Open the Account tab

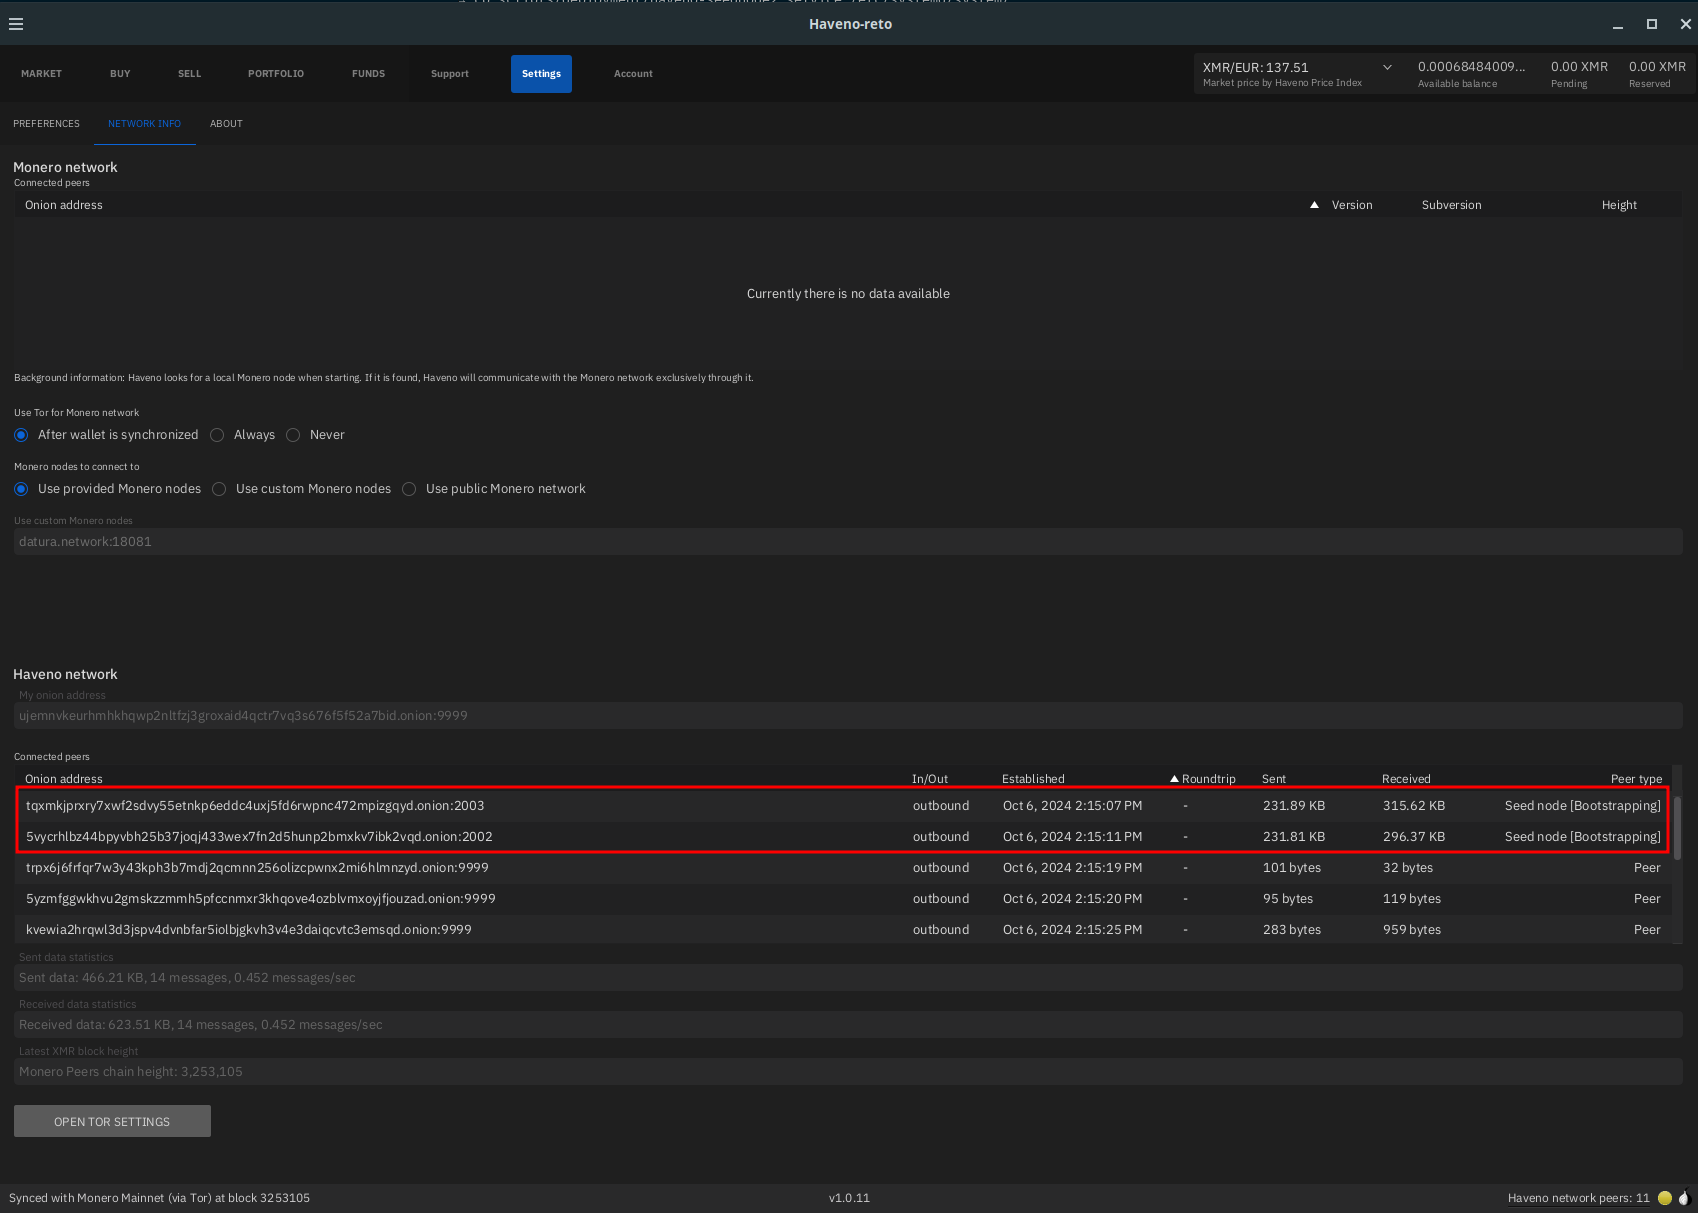(x=633, y=74)
